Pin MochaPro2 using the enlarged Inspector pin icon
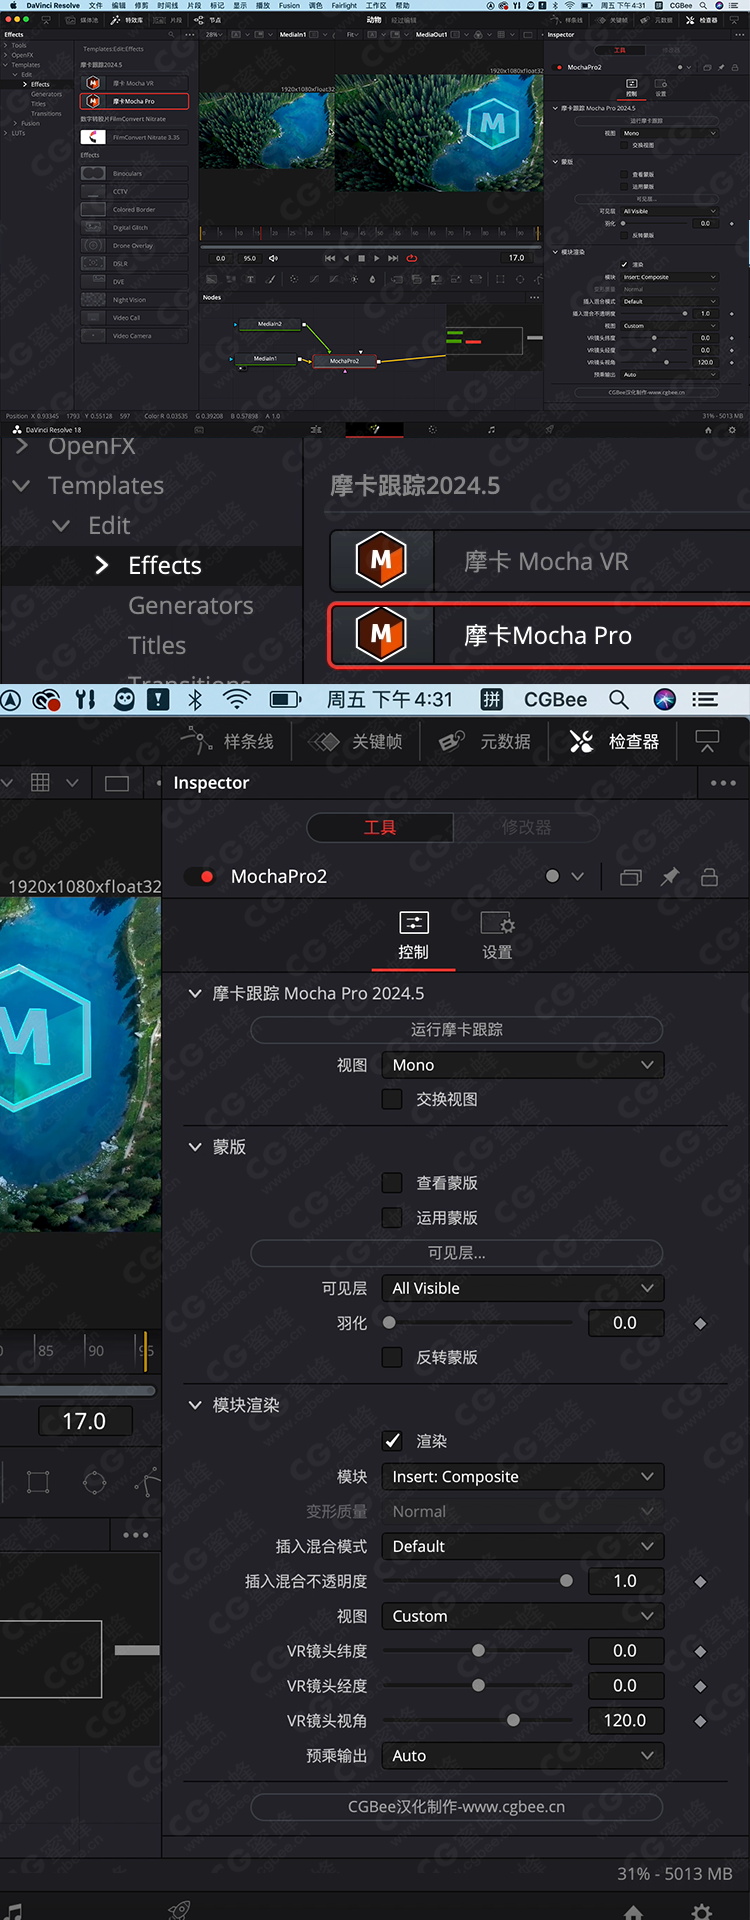The image size is (750, 1920). tap(670, 877)
